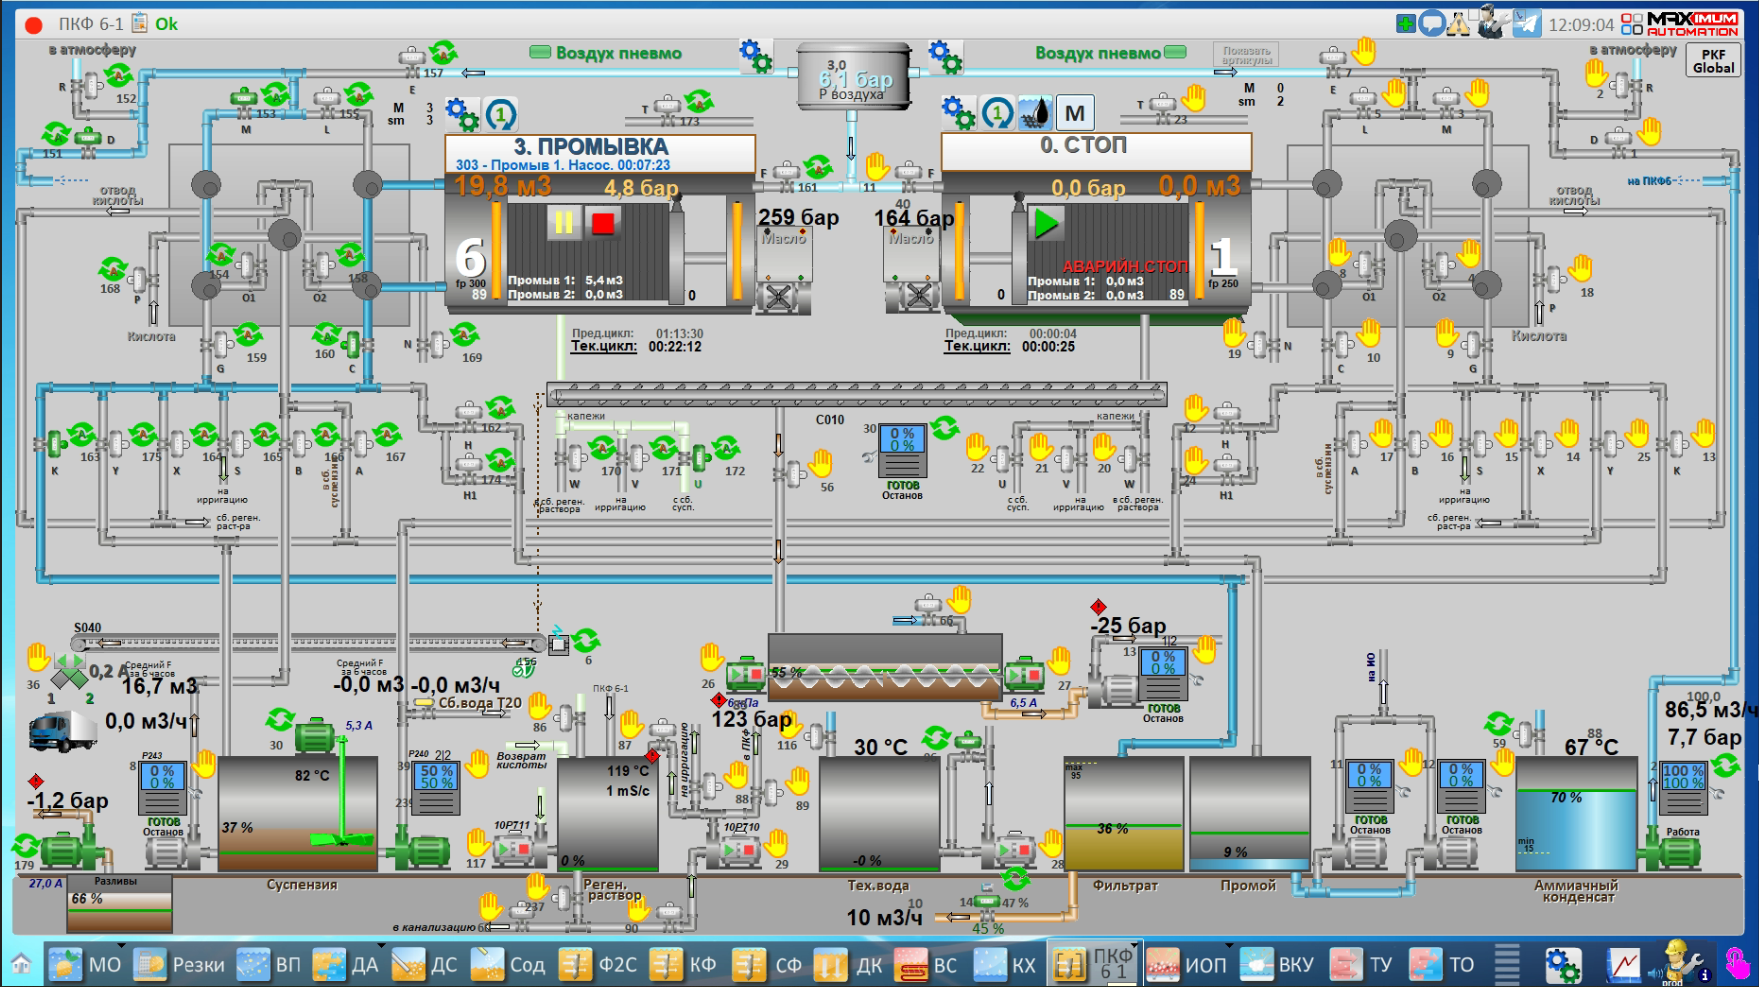Expand the ИОП tab dropdown arrow
Screen dimensions: 1759x987
[x=1229, y=945]
